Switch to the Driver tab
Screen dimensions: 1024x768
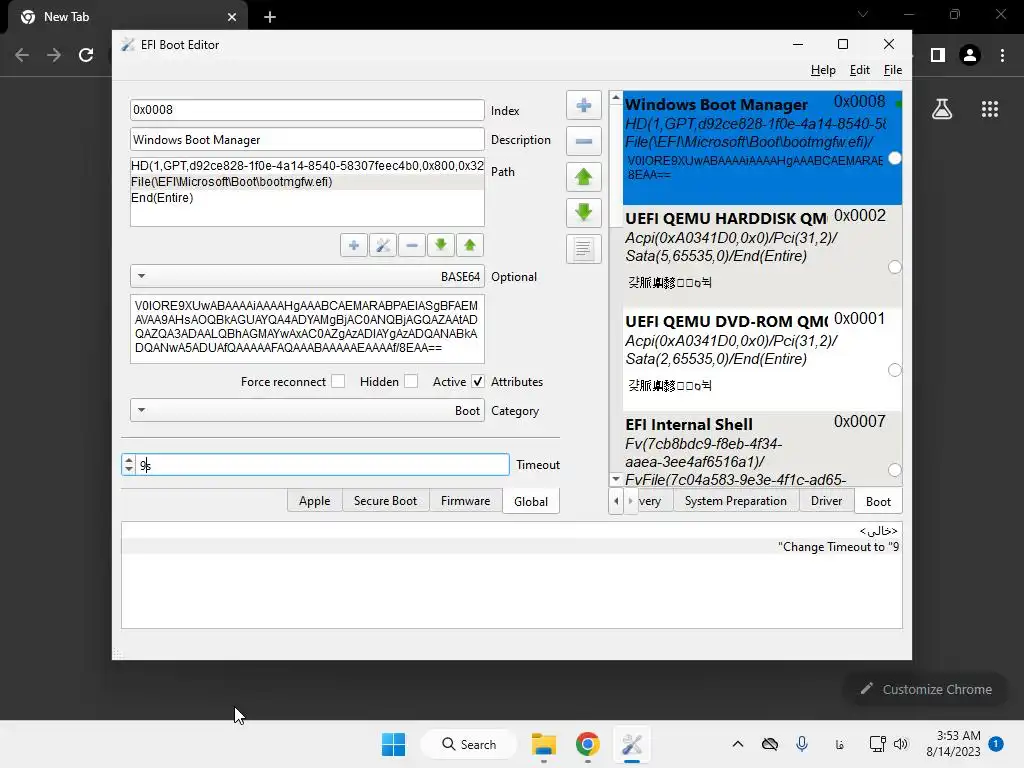pyautogui.click(x=826, y=501)
